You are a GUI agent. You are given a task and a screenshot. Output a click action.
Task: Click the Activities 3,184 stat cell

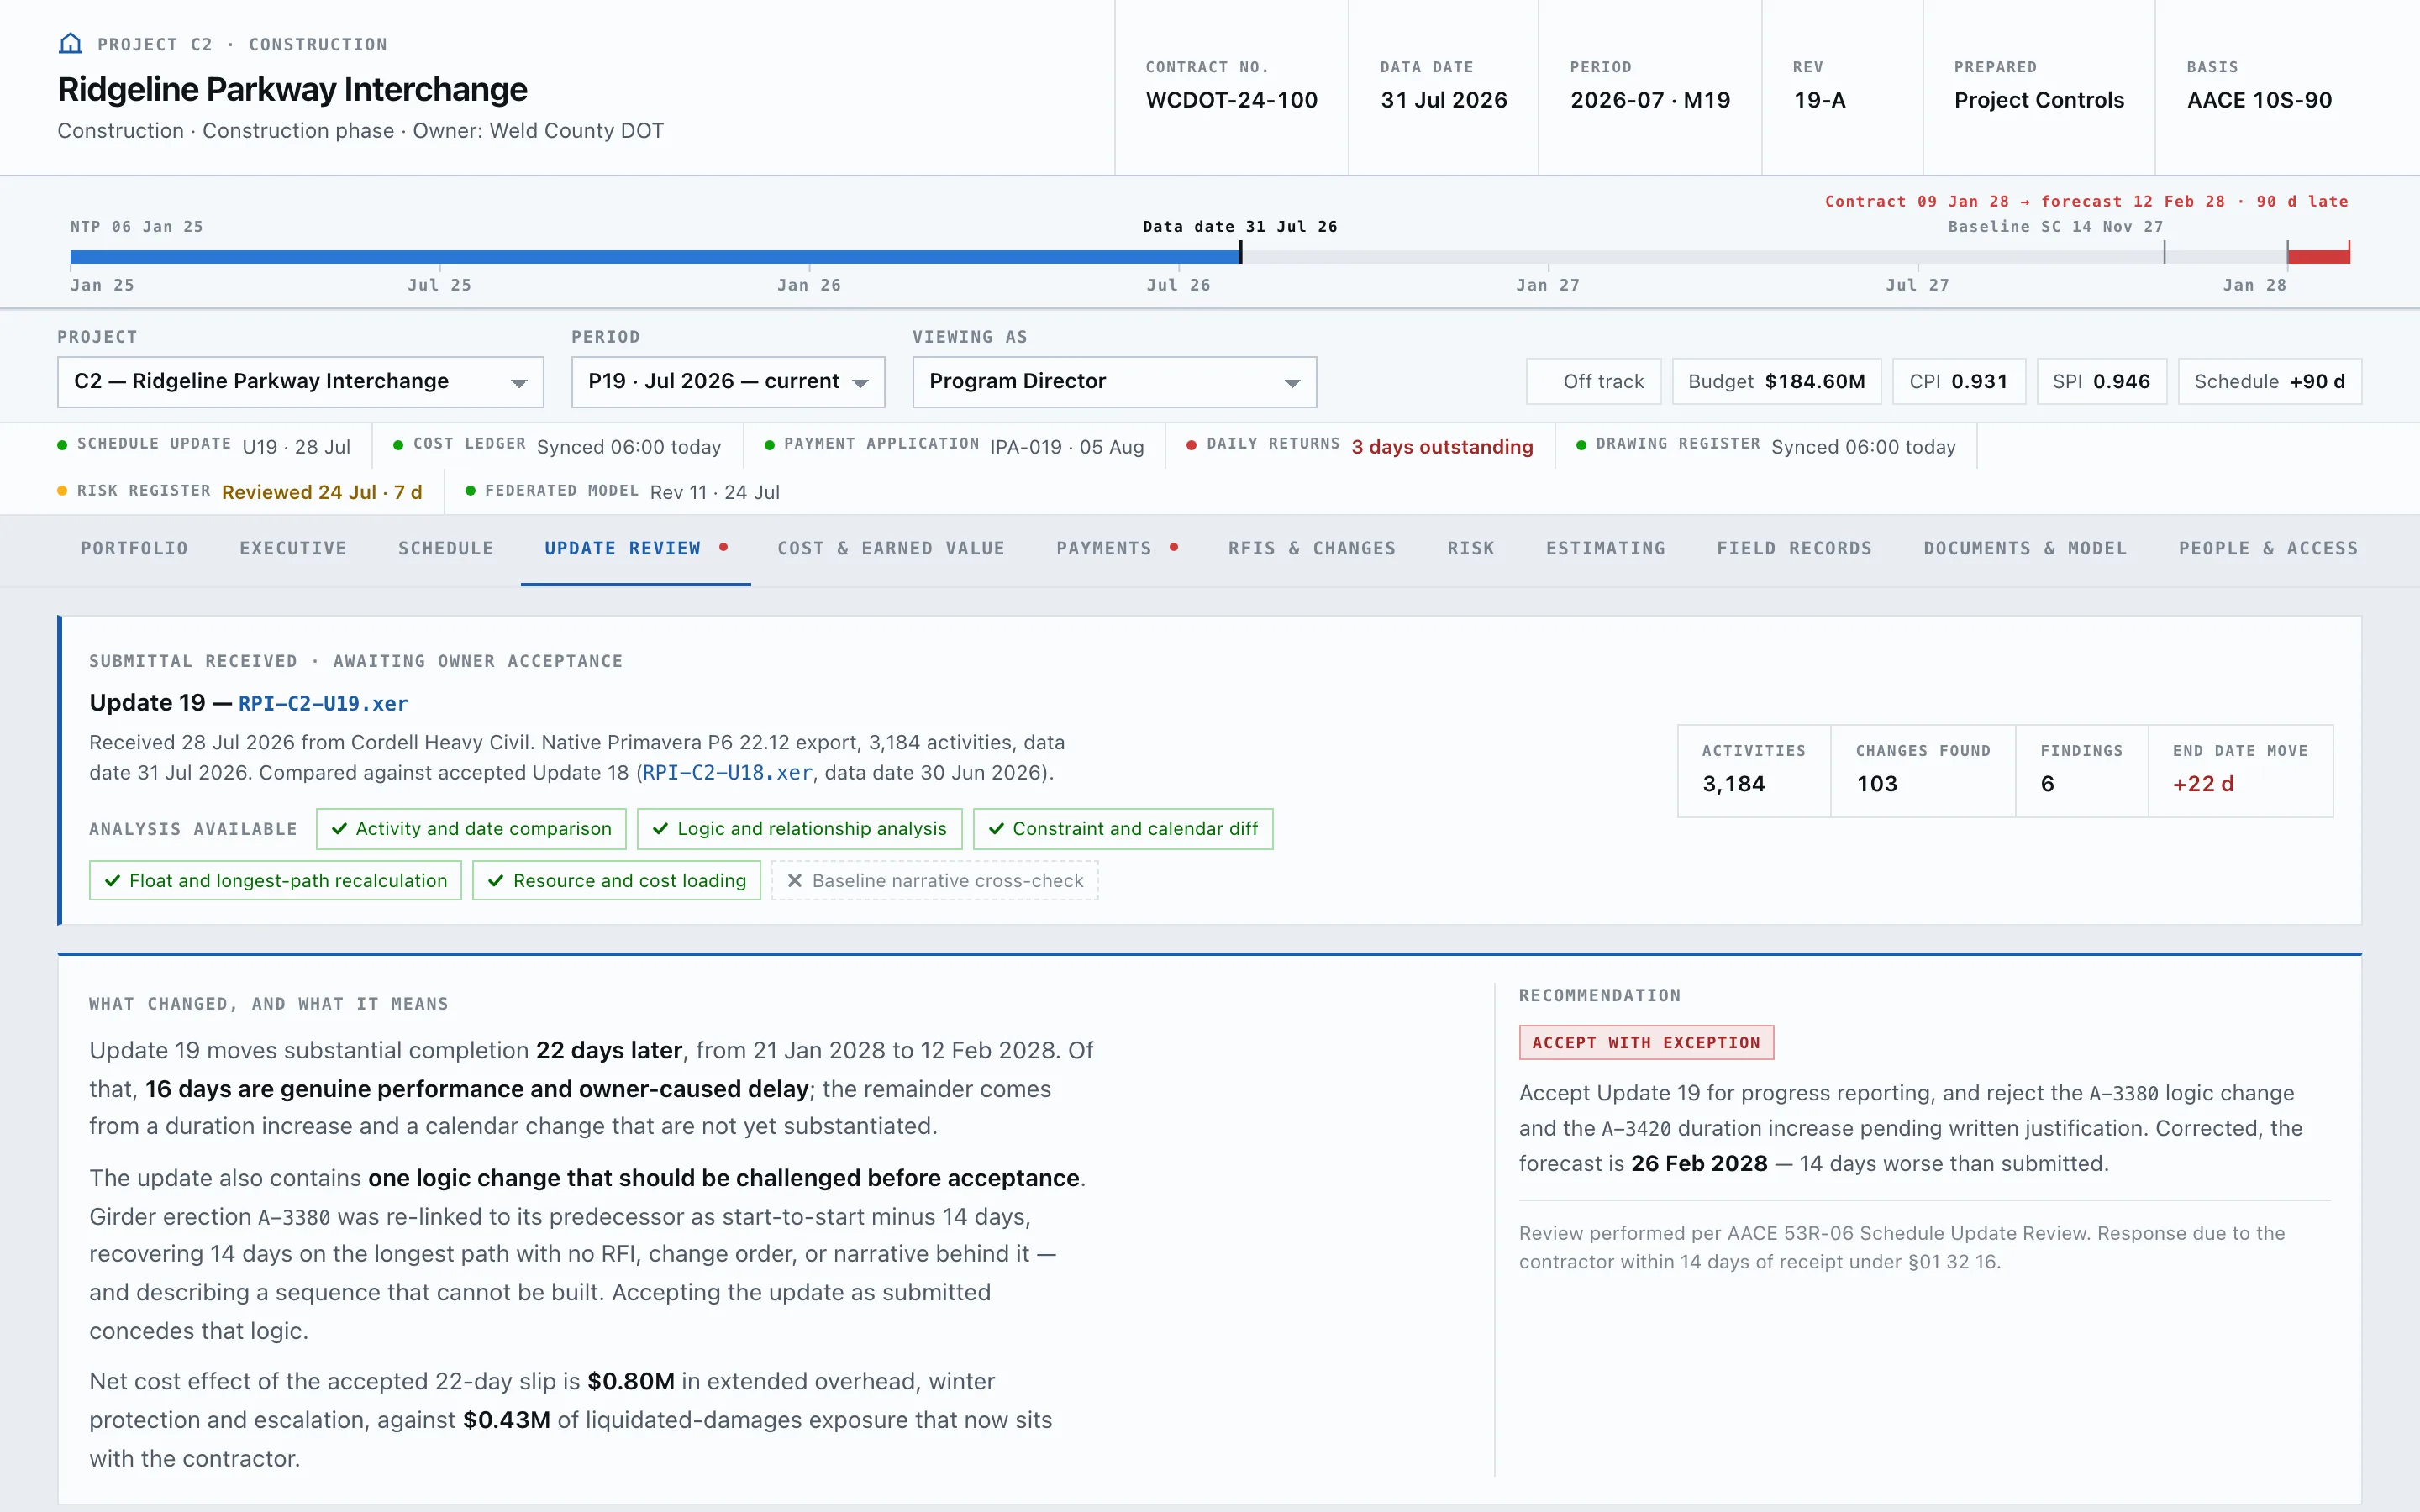[1754, 771]
